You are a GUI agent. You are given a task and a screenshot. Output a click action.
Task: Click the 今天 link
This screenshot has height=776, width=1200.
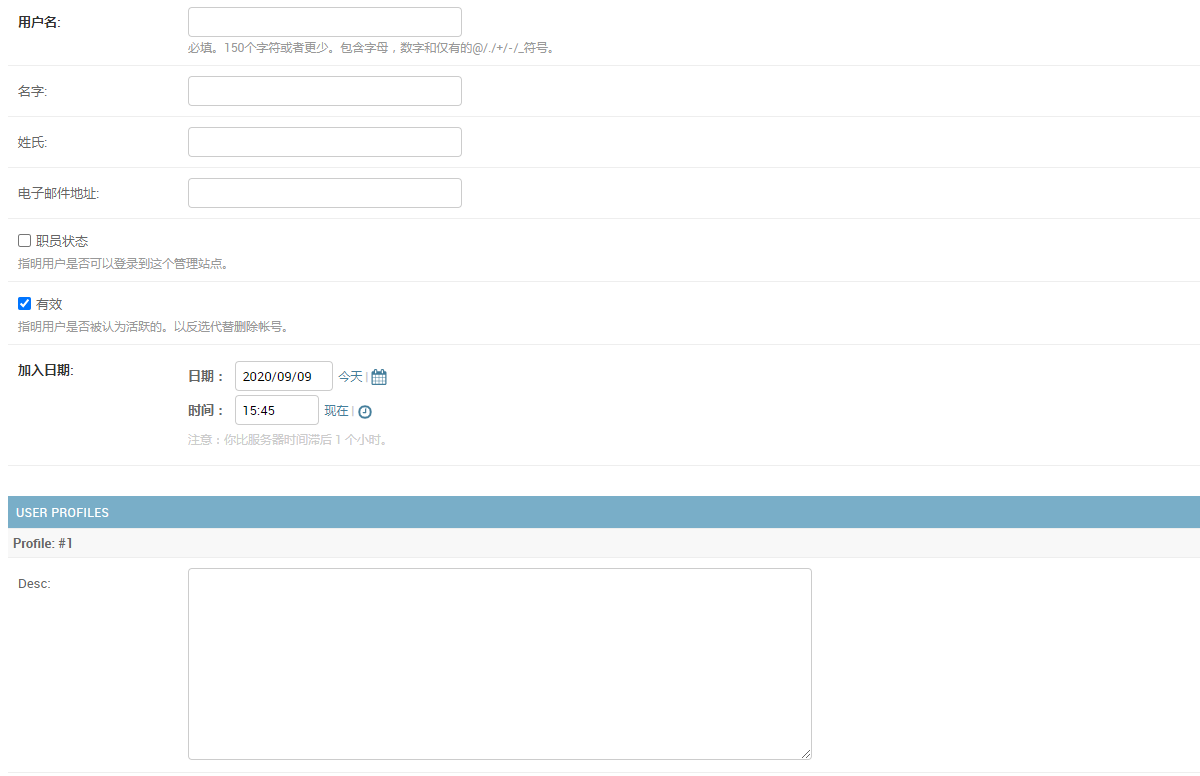350,377
